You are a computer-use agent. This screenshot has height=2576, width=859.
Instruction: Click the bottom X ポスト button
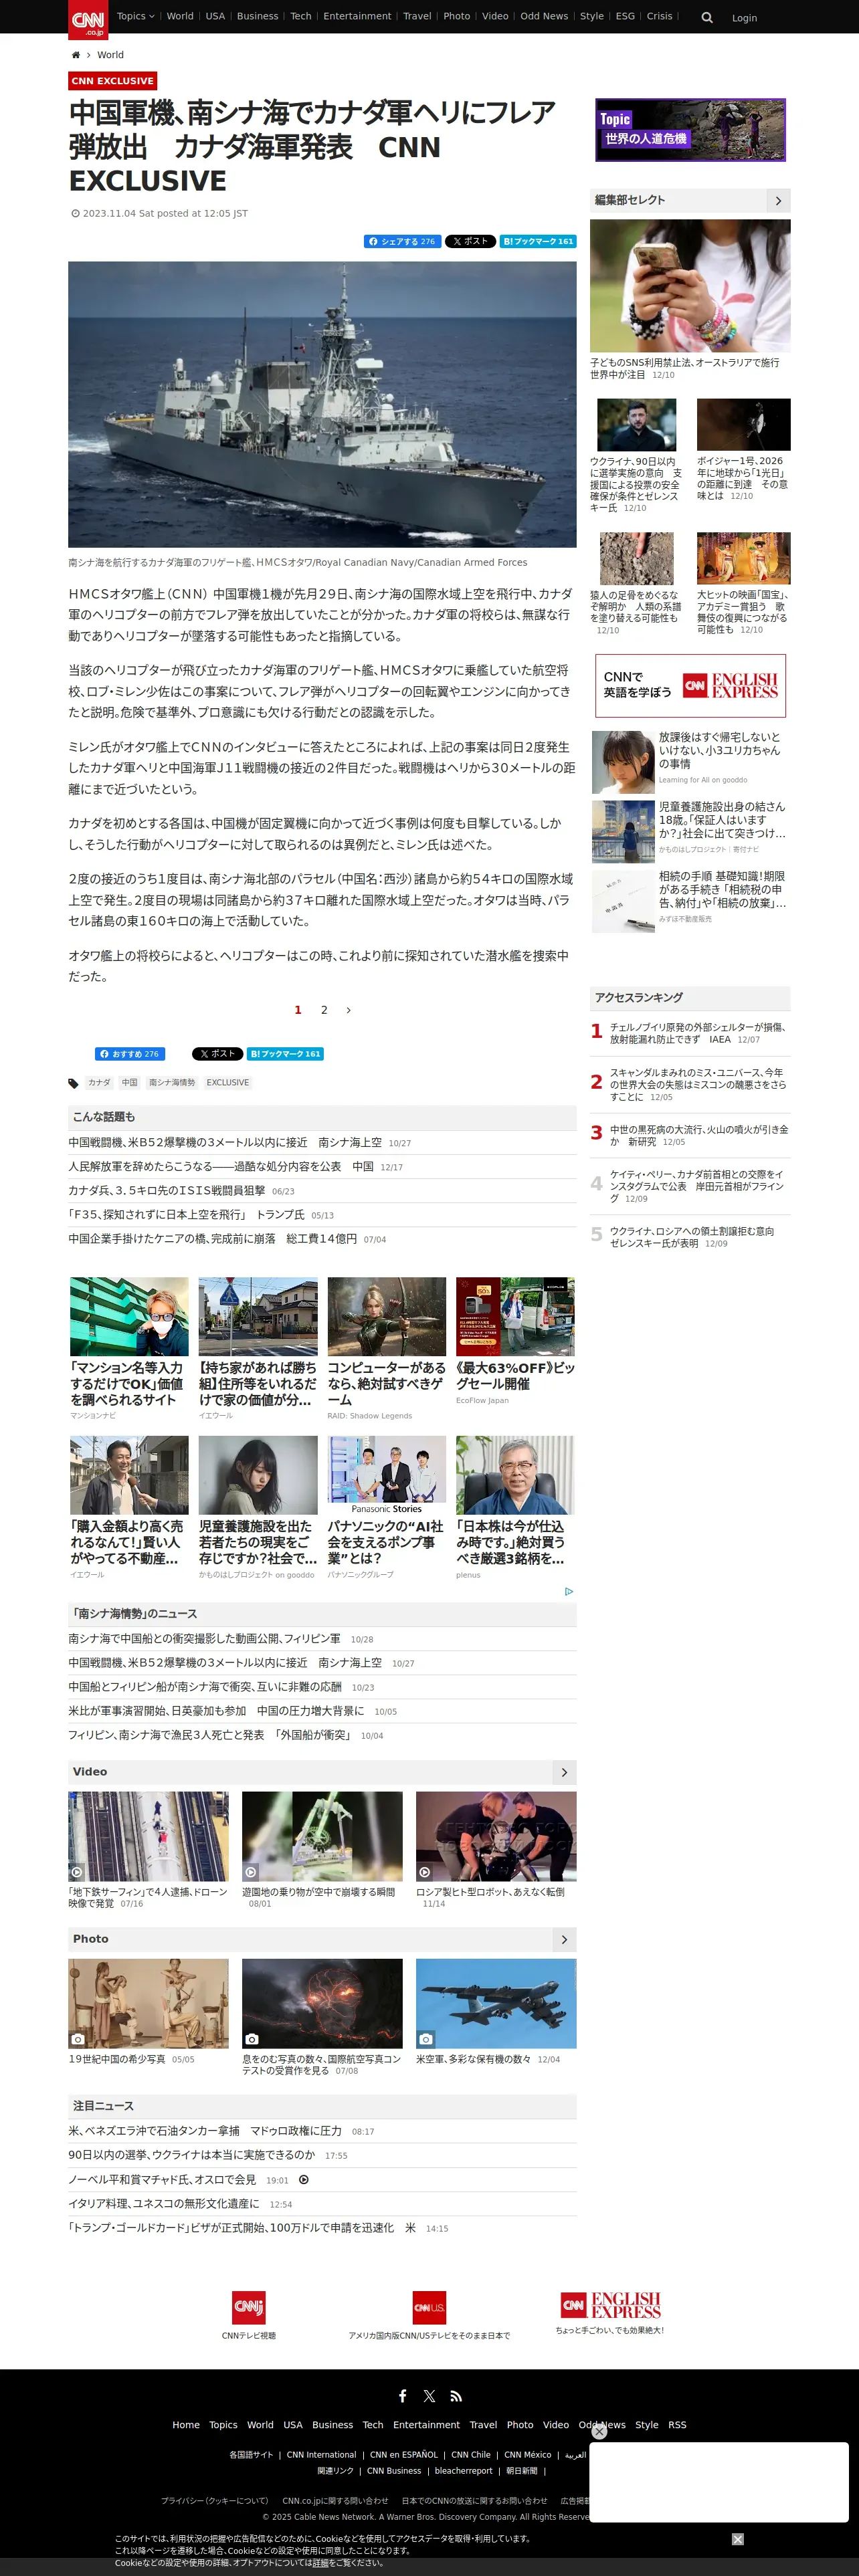tap(217, 1054)
